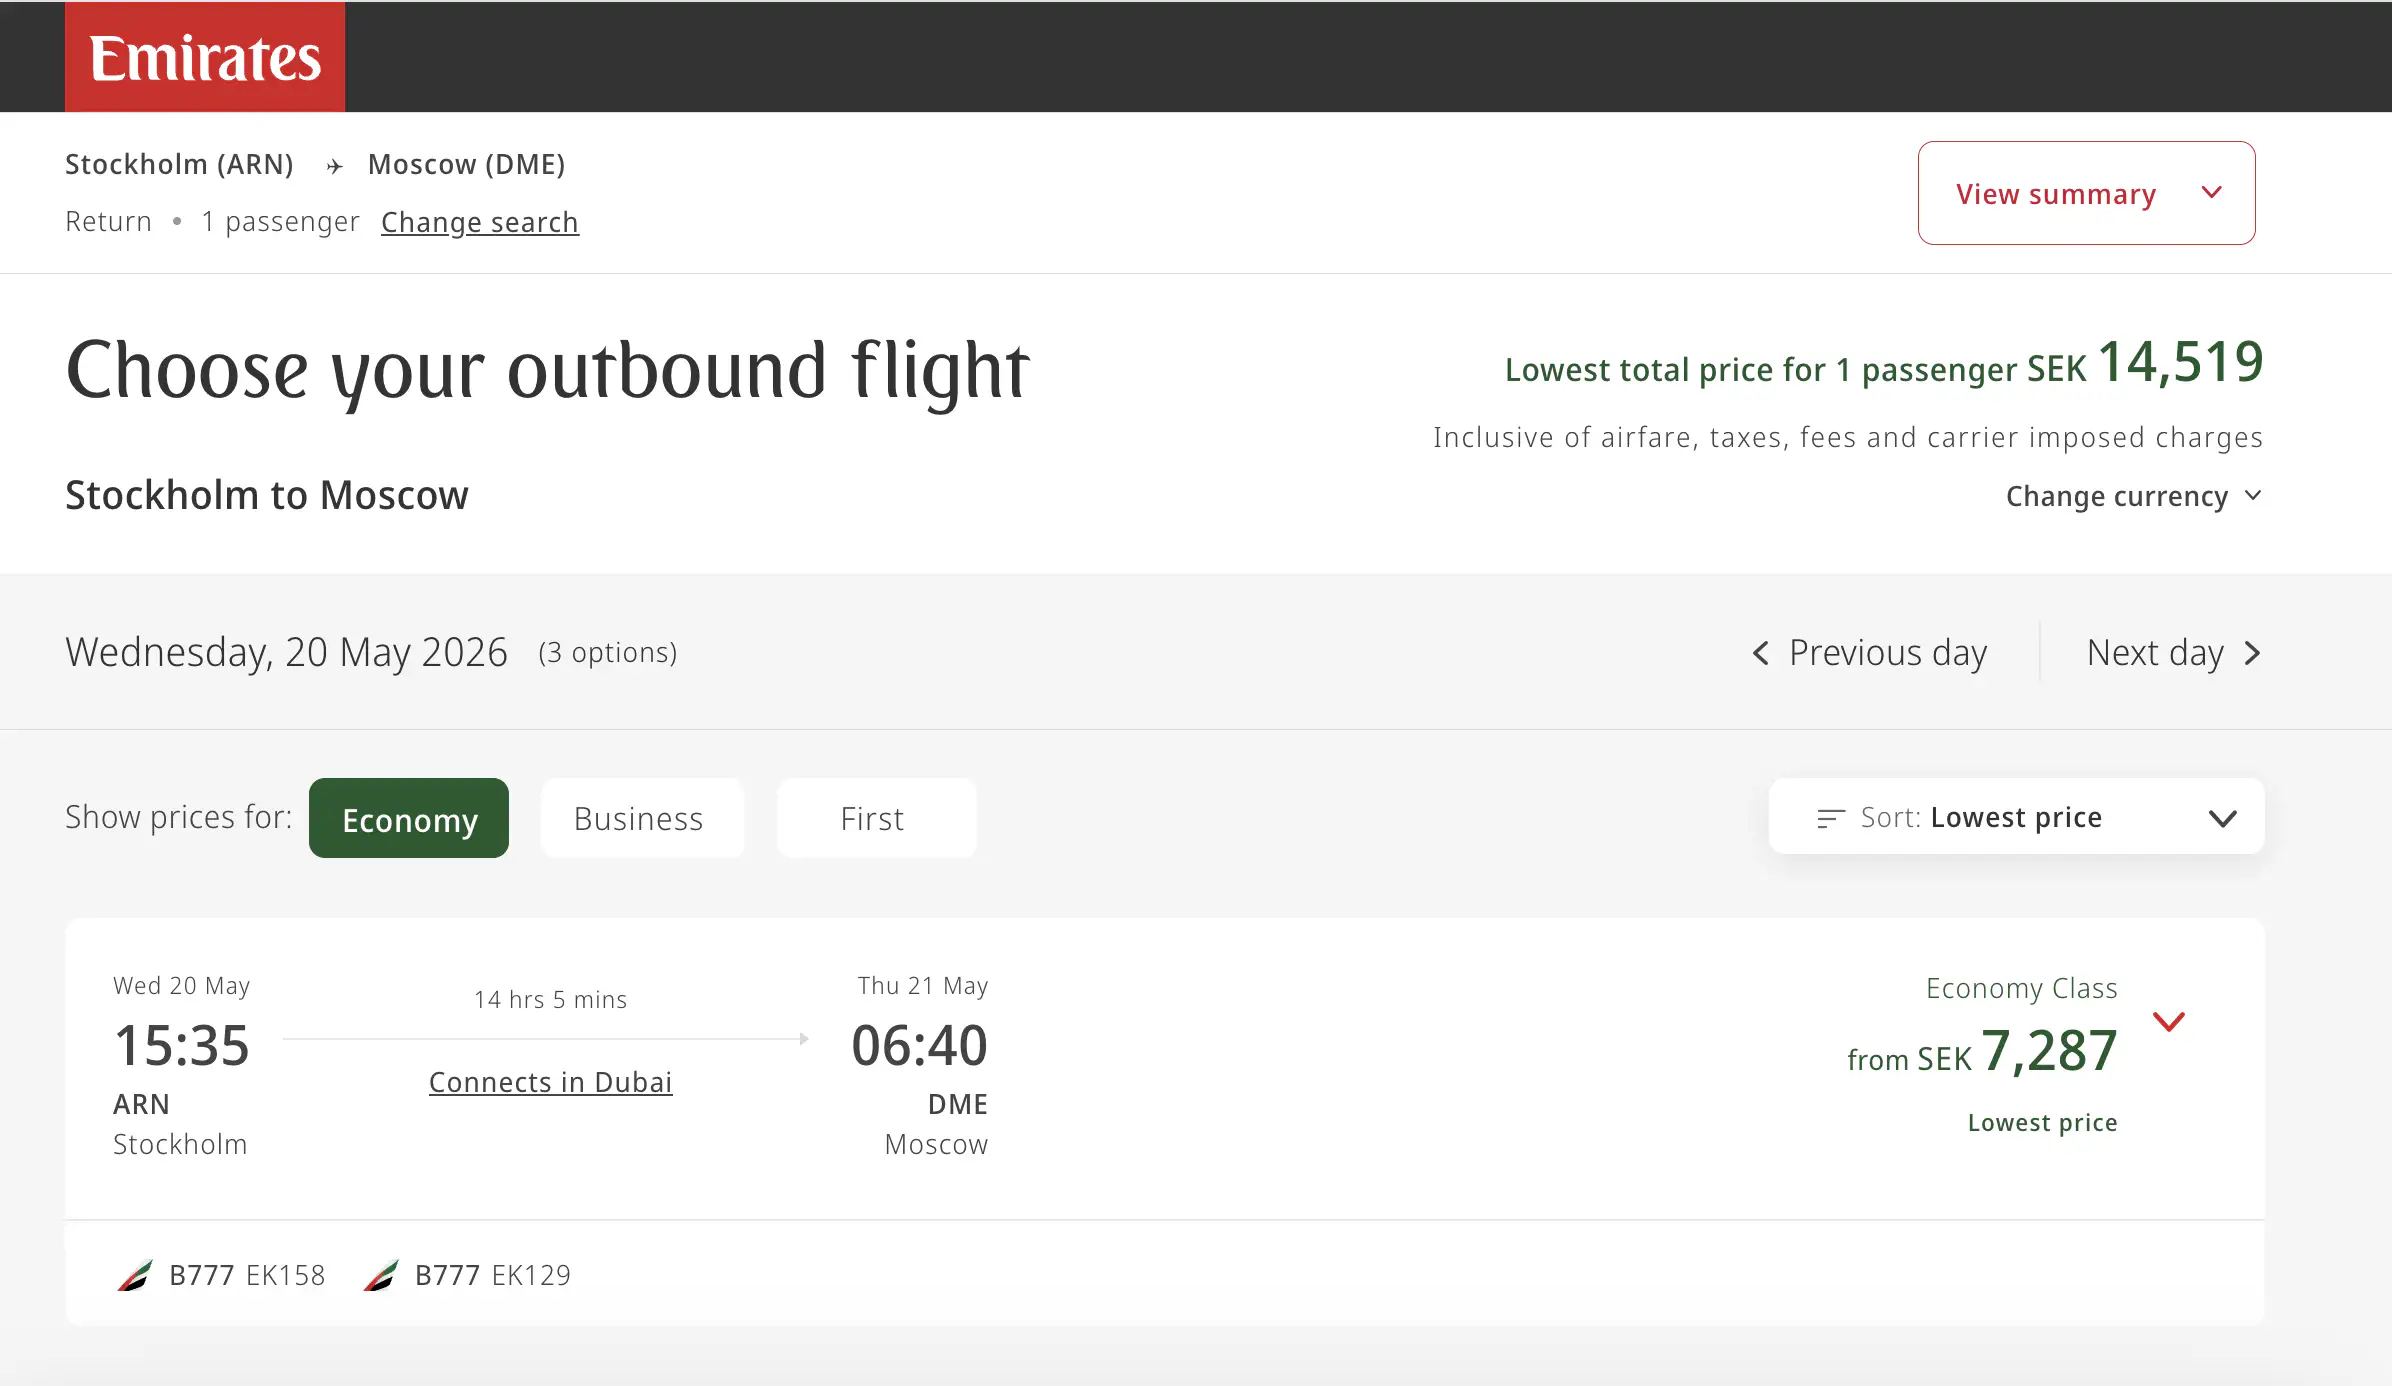
Task: Select the 15:35 Stockholm departure flight card
Action: click(1165, 1068)
